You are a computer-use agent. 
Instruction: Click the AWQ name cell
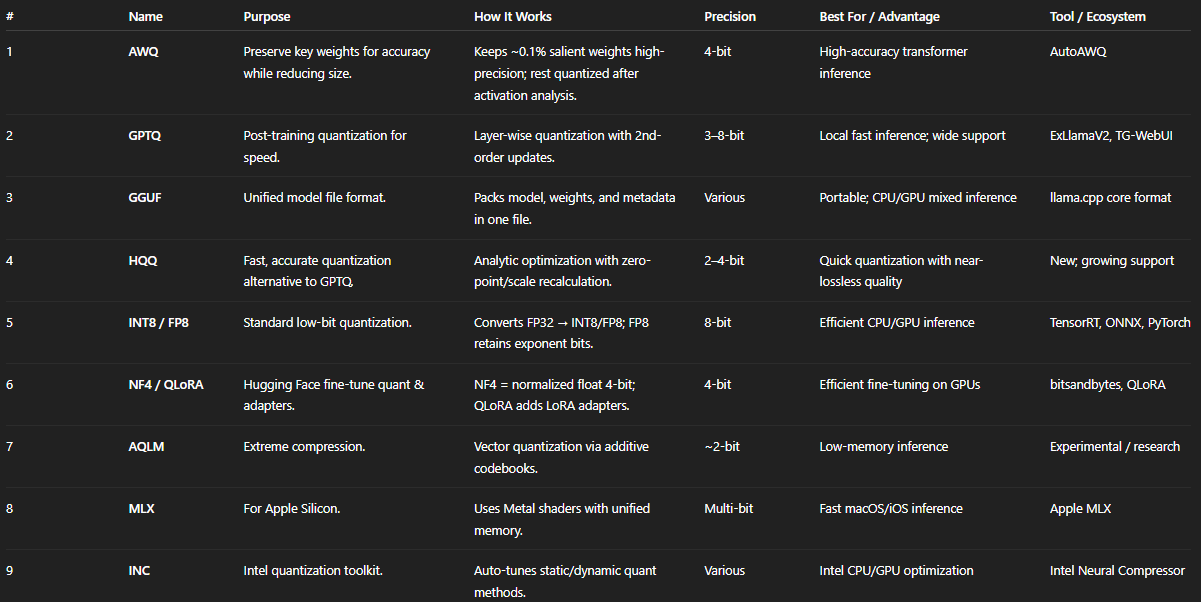(143, 52)
